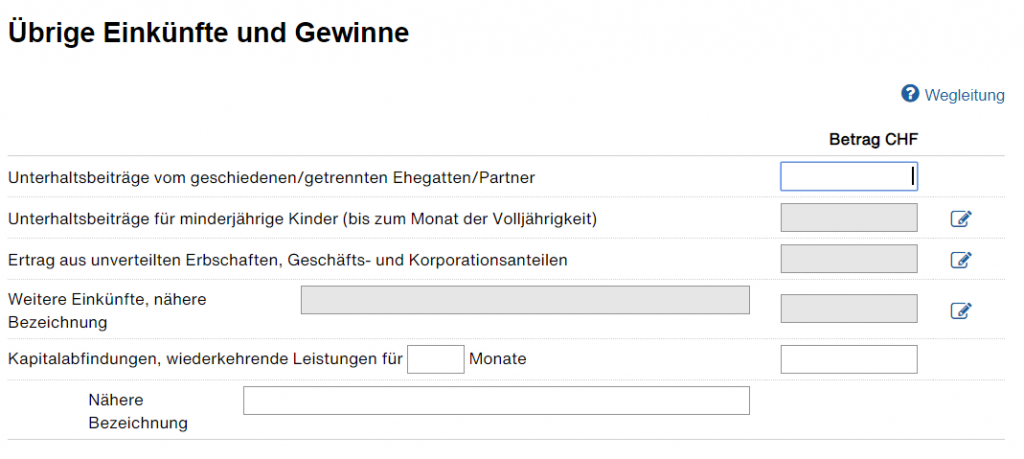Viewport: 1024px width, 459px height.
Task: Click edit icon for Ertrag aus unverteilten Erbschaften
Action: (x=961, y=260)
